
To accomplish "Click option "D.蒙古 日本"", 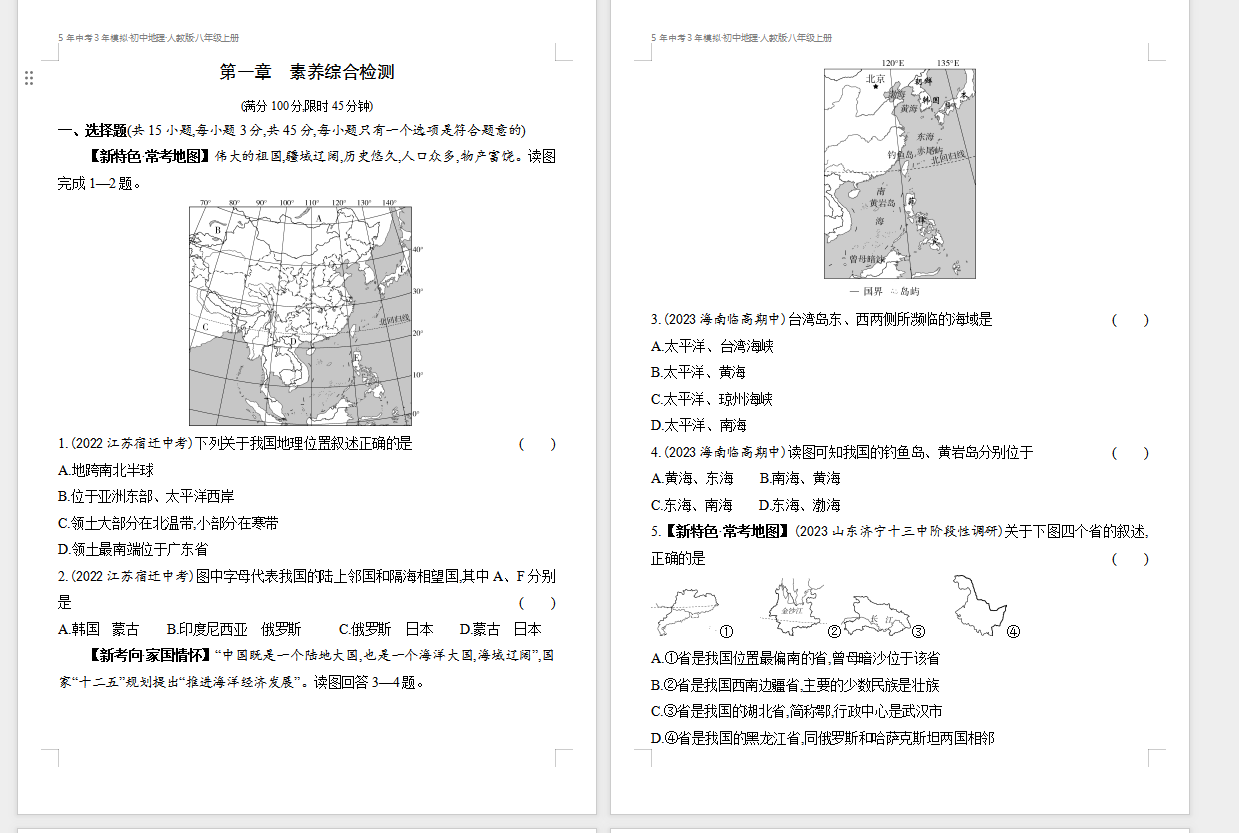I will (500, 629).
